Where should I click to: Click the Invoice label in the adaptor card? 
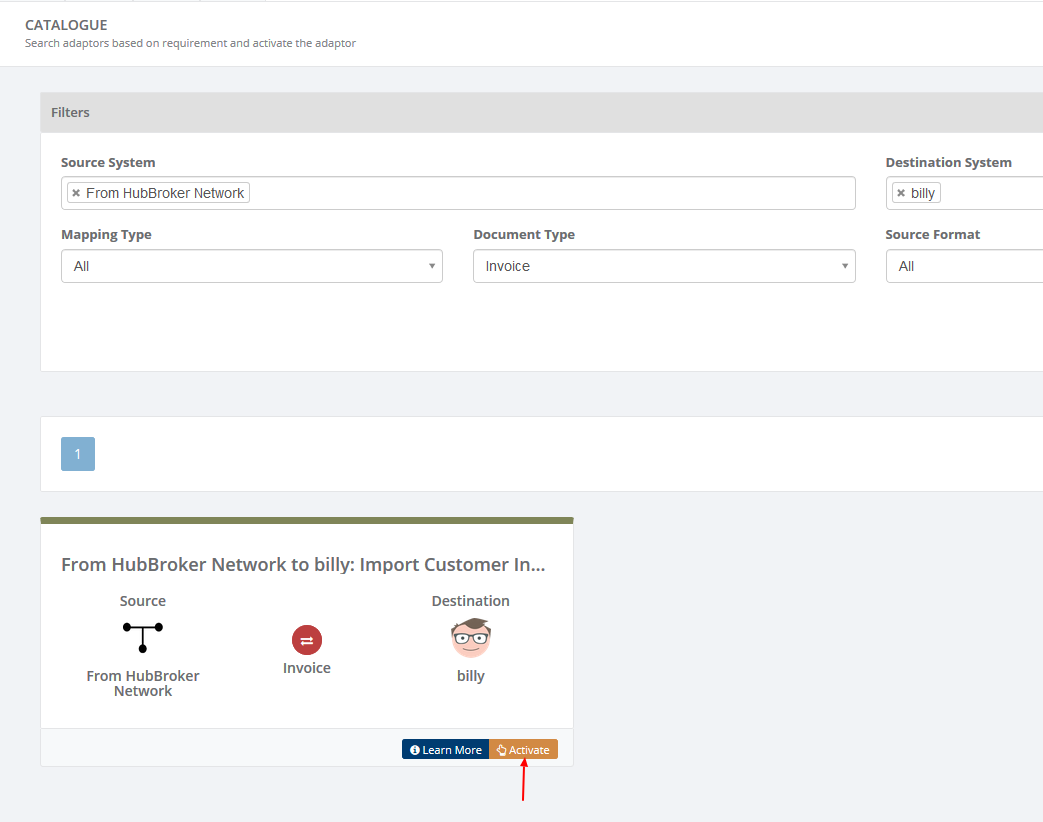point(307,668)
